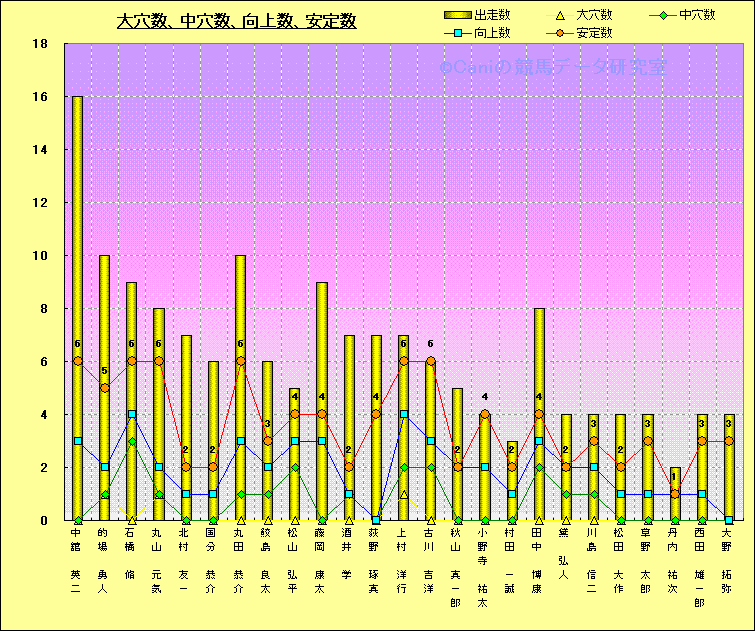Click the watermark text ©Gamiの競馬データ研究室
The image size is (756, 632).
pyautogui.click(x=552, y=67)
